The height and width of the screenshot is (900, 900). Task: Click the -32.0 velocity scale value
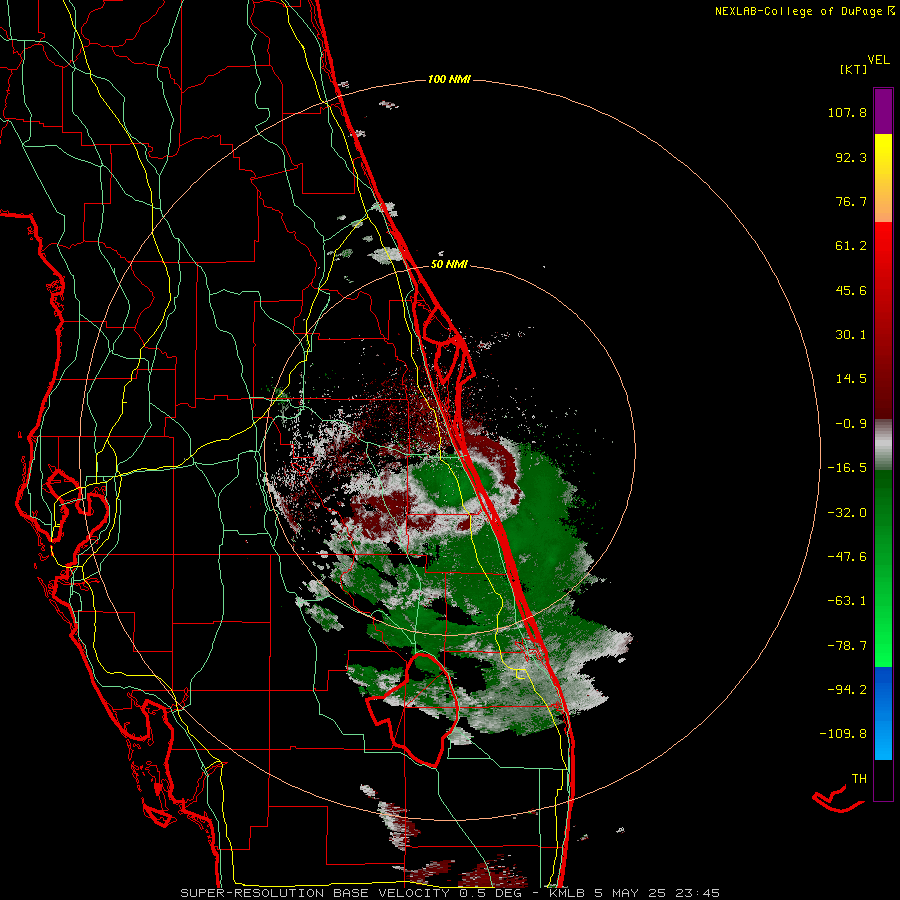click(847, 513)
